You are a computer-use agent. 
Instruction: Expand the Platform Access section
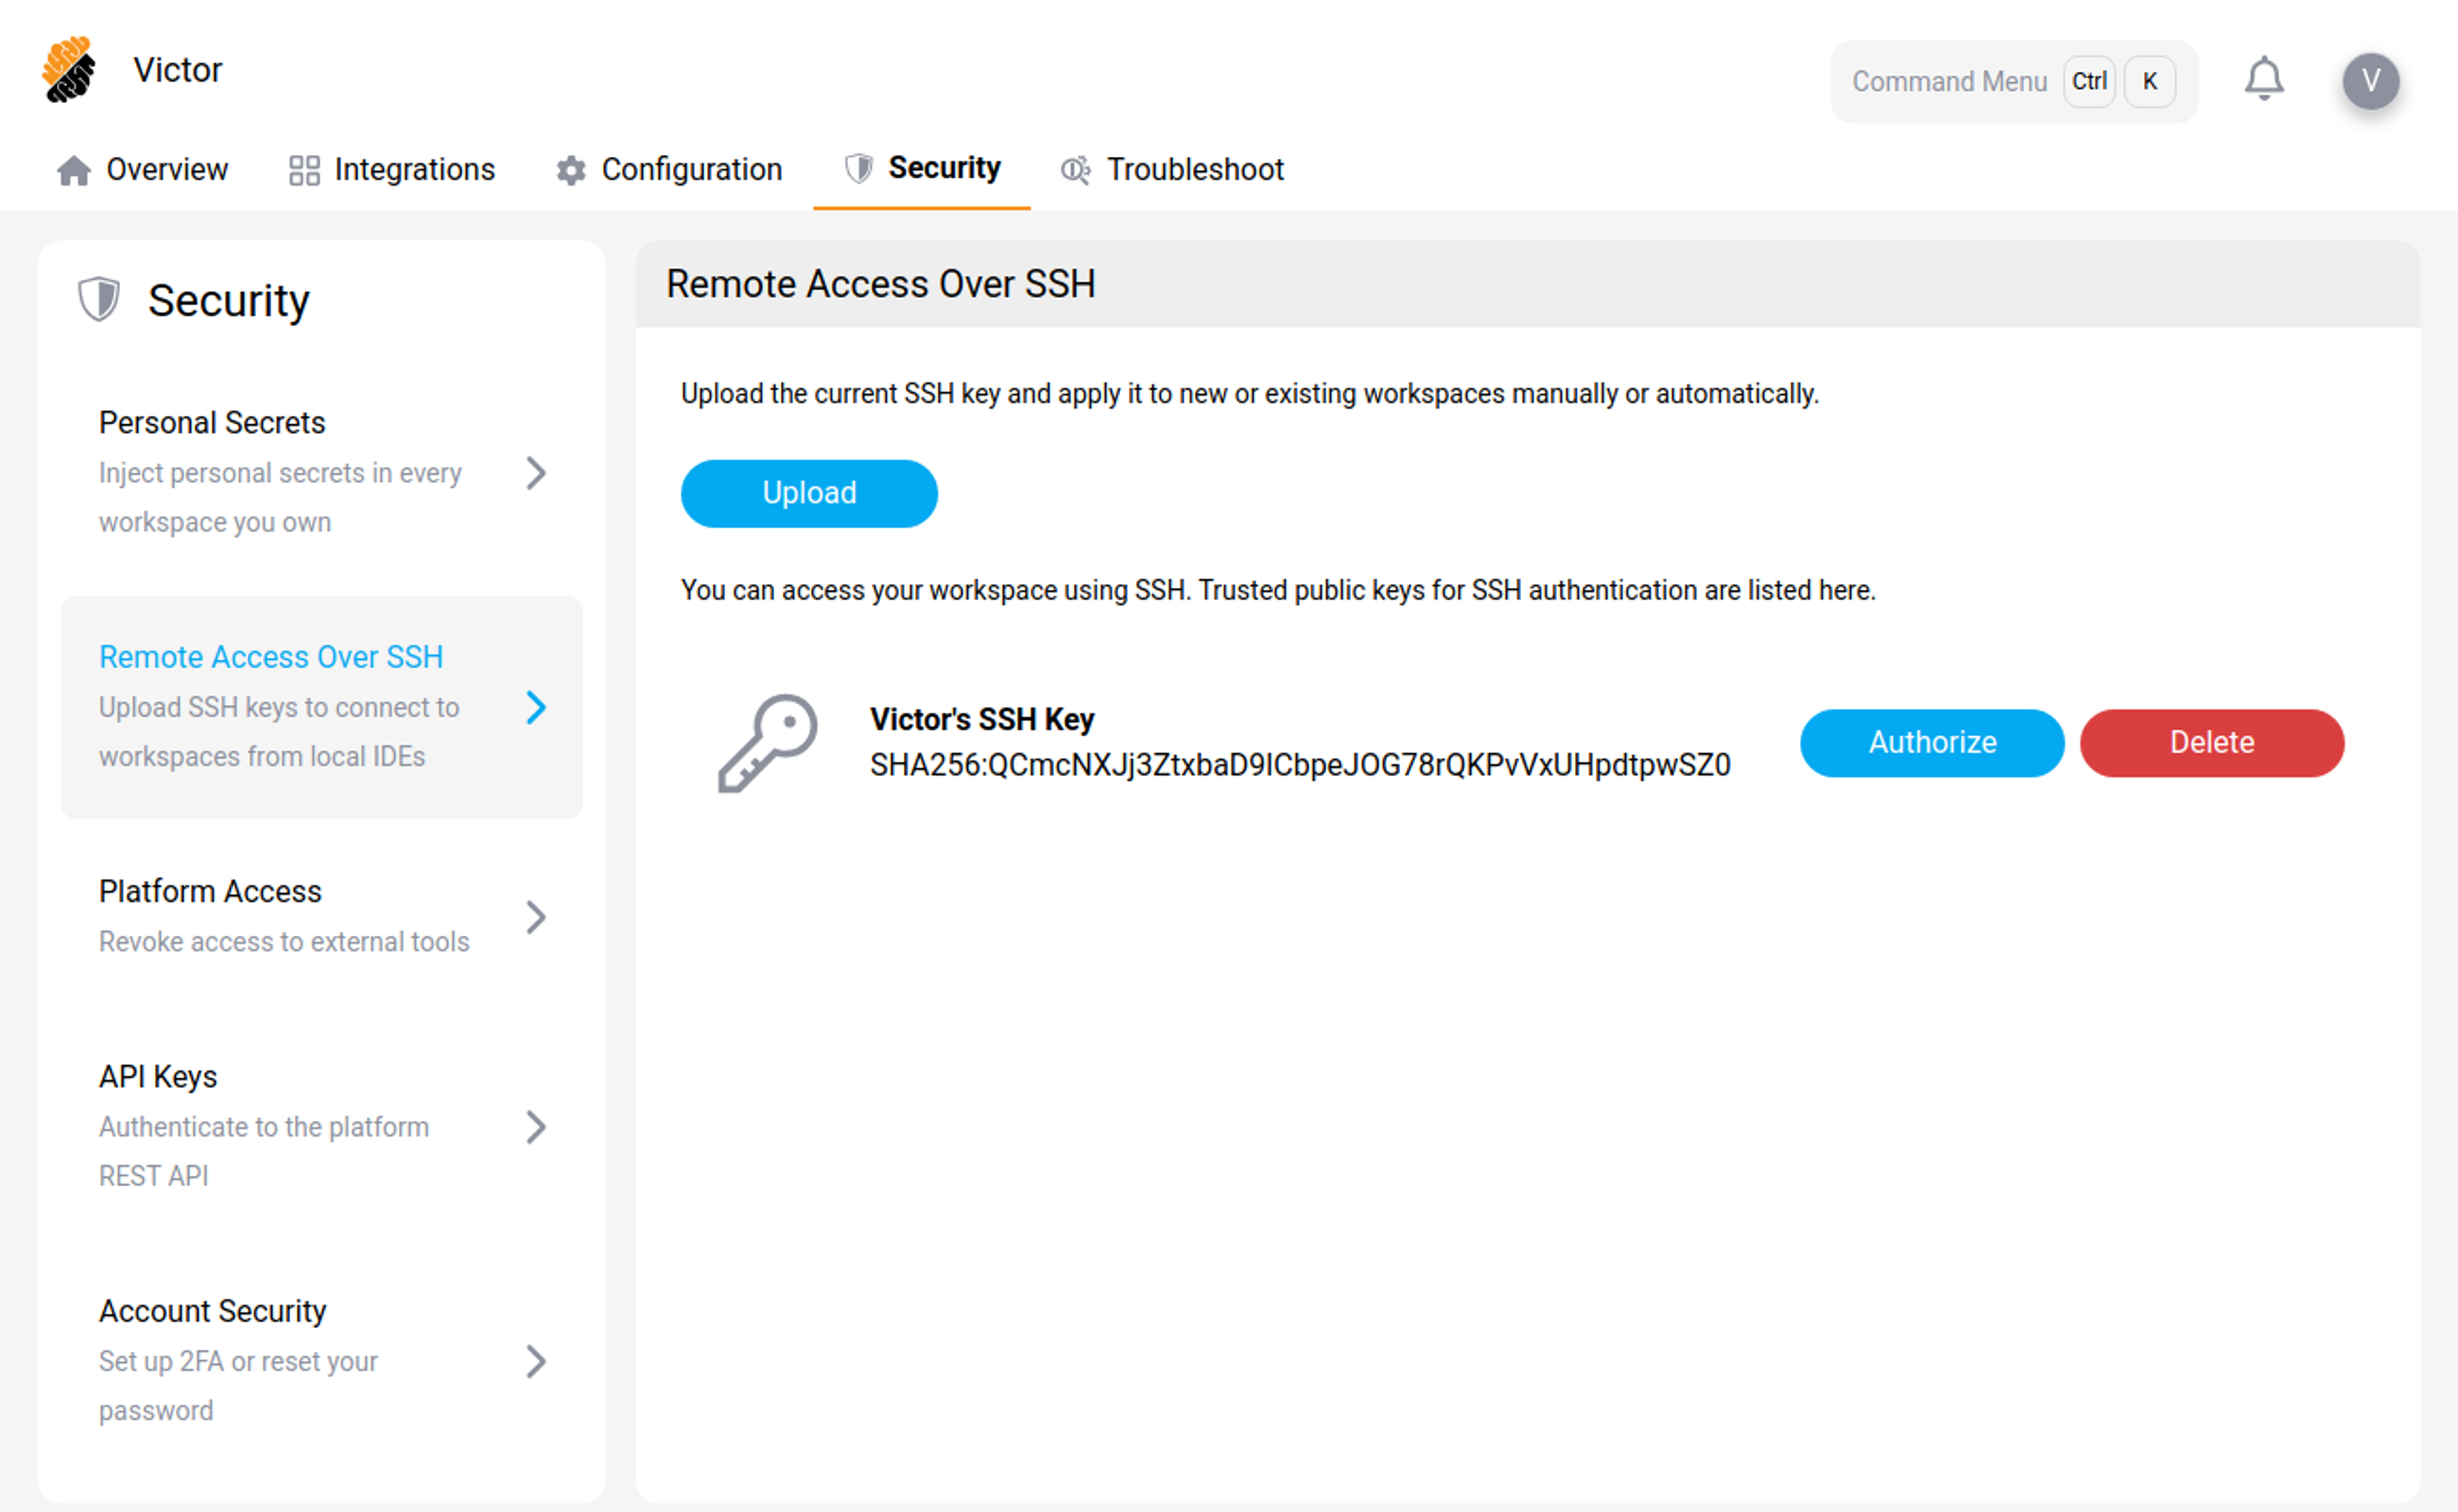pyautogui.click(x=537, y=917)
